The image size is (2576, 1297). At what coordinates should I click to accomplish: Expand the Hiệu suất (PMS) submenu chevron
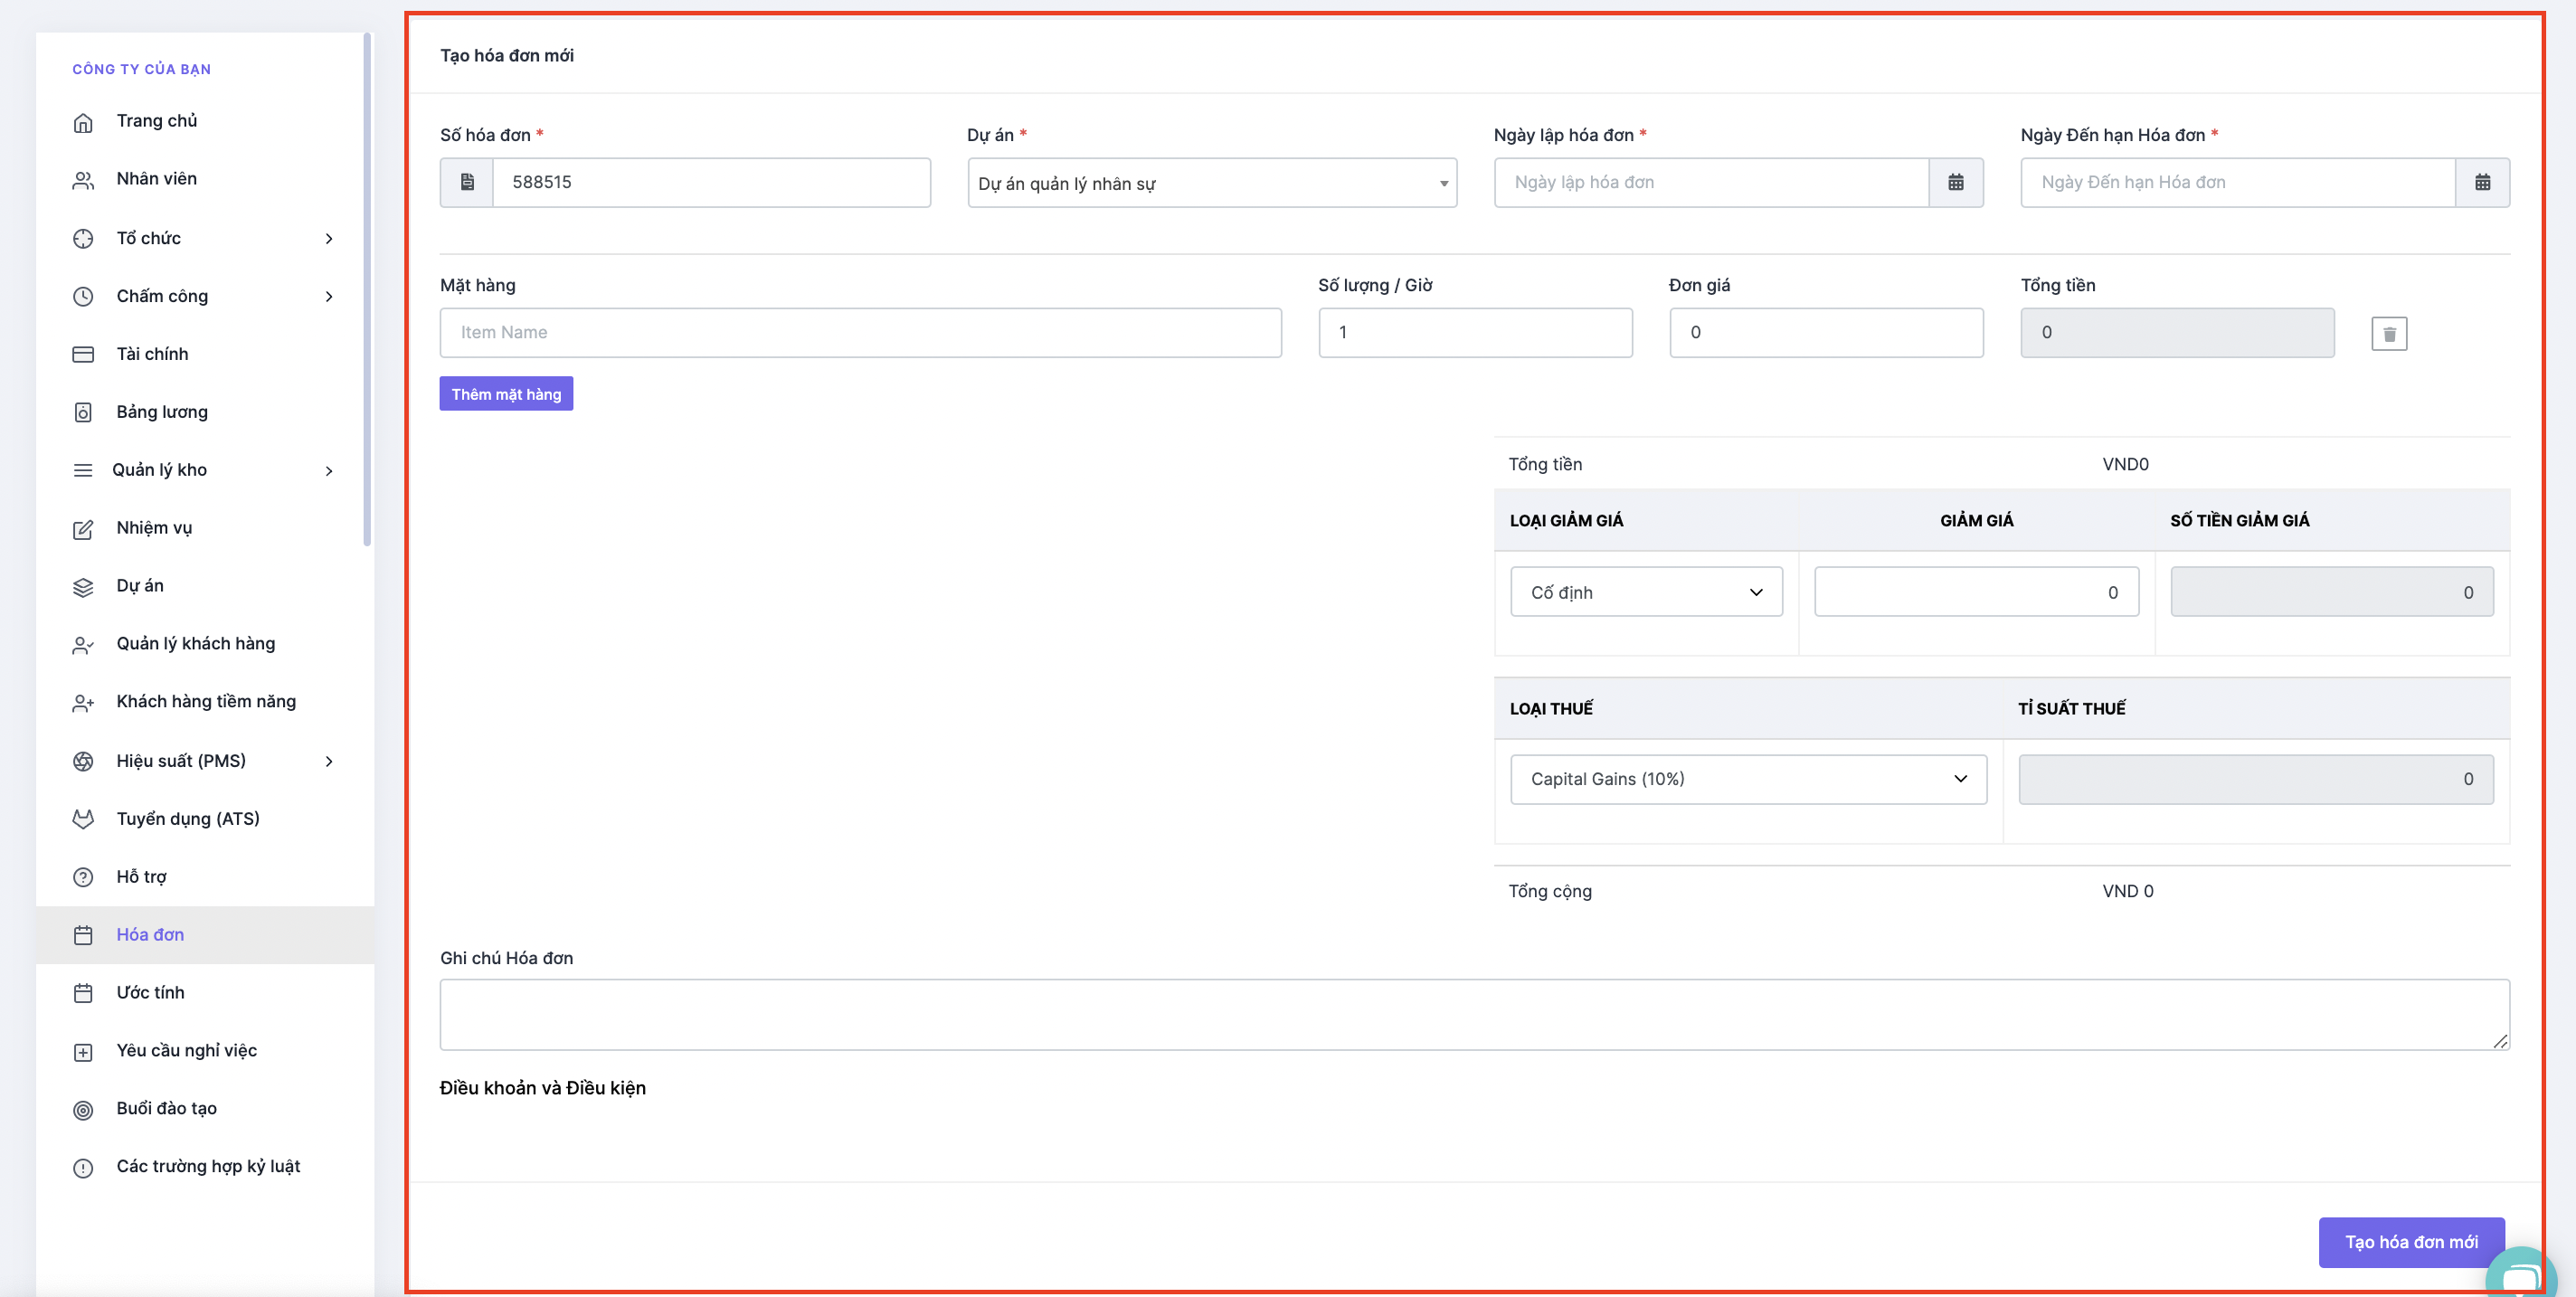coord(329,761)
